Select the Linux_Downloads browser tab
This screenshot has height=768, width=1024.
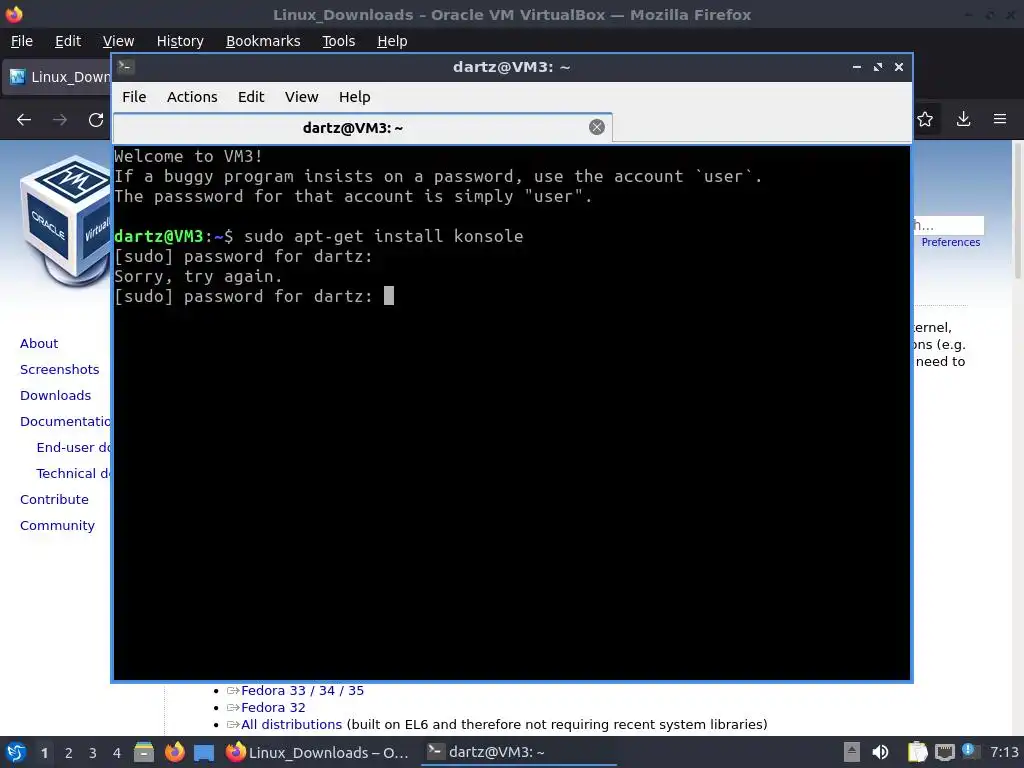click(x=57, y=77)
